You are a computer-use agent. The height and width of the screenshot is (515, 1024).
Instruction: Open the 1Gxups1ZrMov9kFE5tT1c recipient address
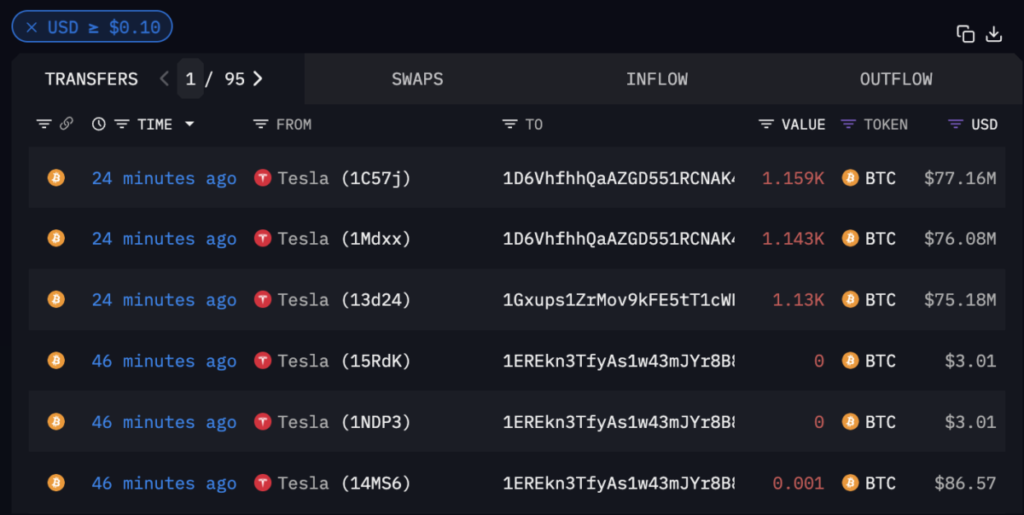tap(618, 300)
